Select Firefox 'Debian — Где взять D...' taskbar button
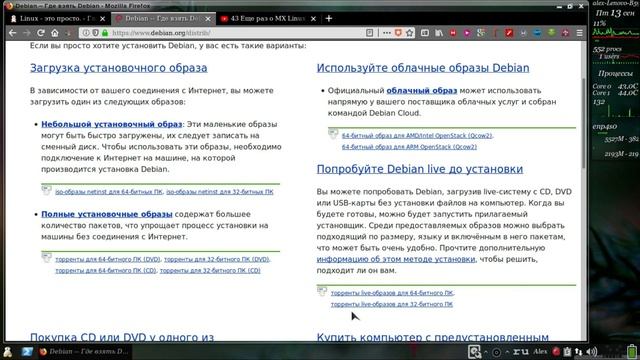 click(84, 351)
